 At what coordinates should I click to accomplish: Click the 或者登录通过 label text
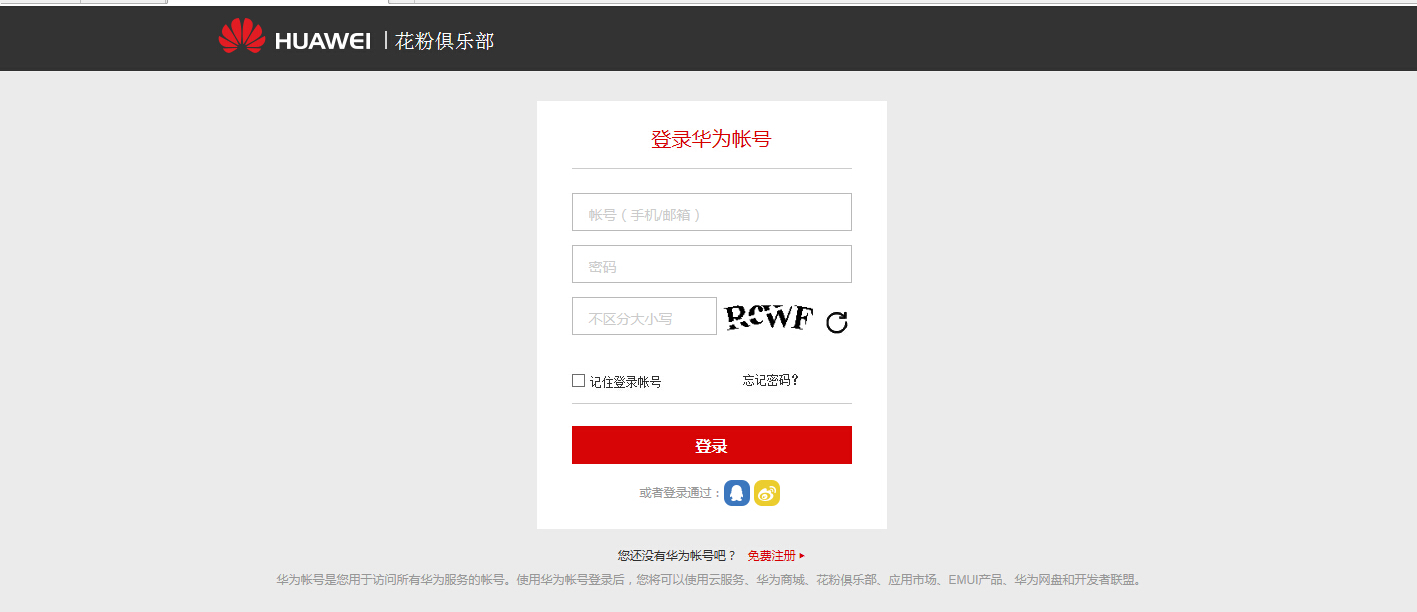[680, 493]
